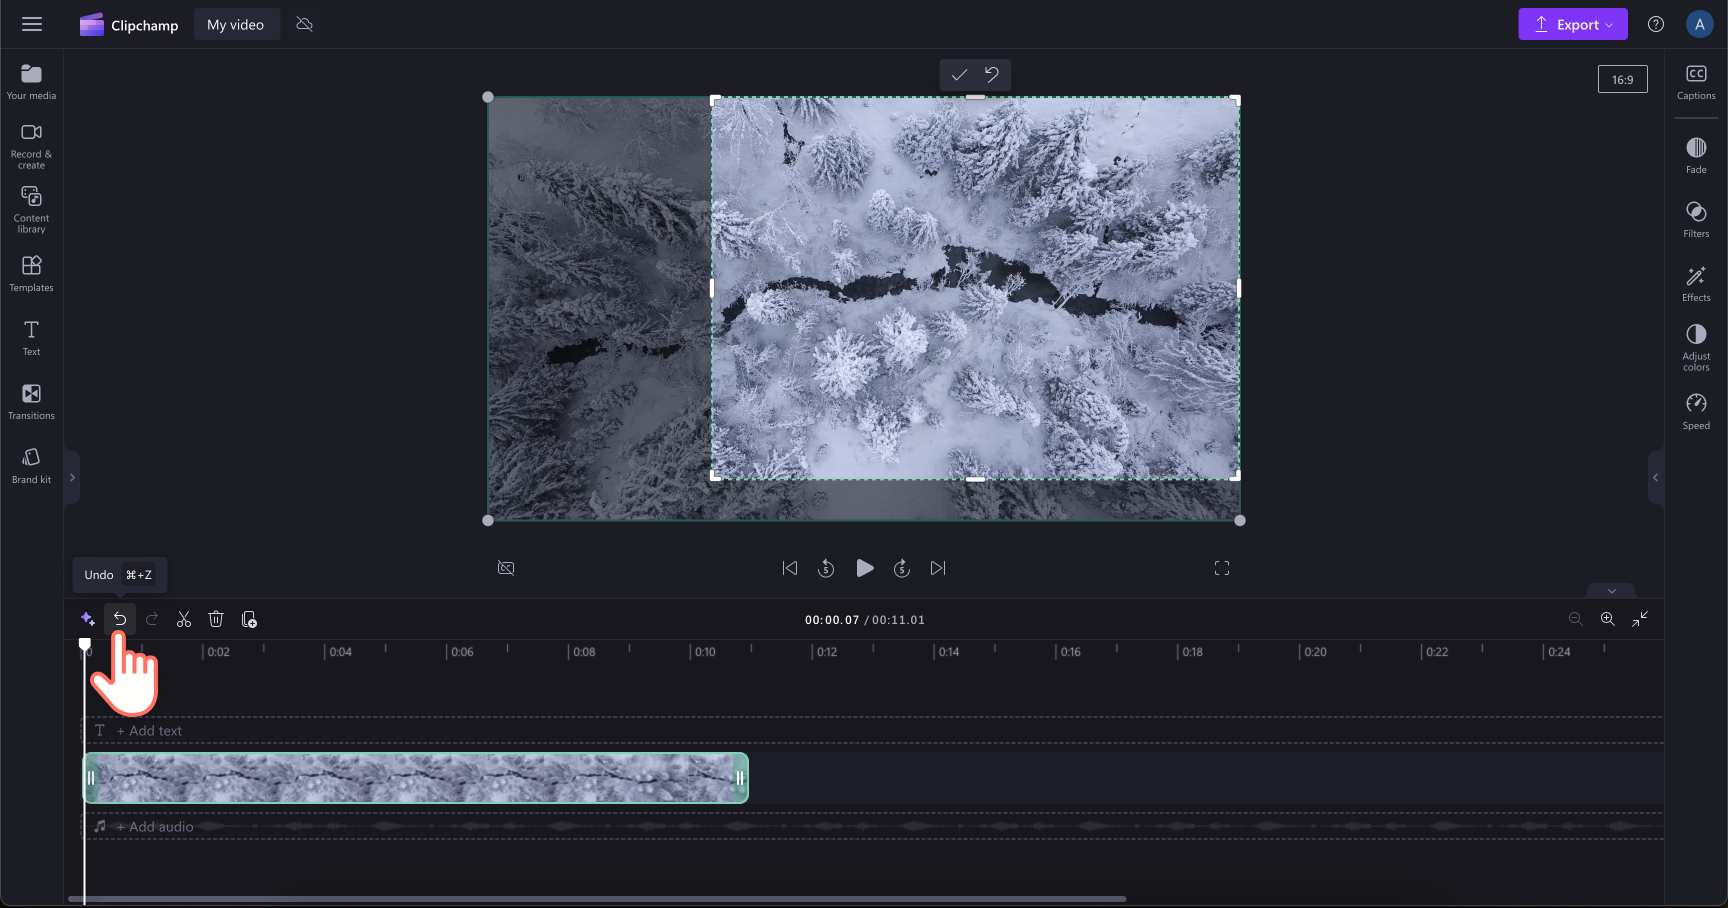Forward five seconds
This screenshot has width=1728, height=908.
[902, 568]
